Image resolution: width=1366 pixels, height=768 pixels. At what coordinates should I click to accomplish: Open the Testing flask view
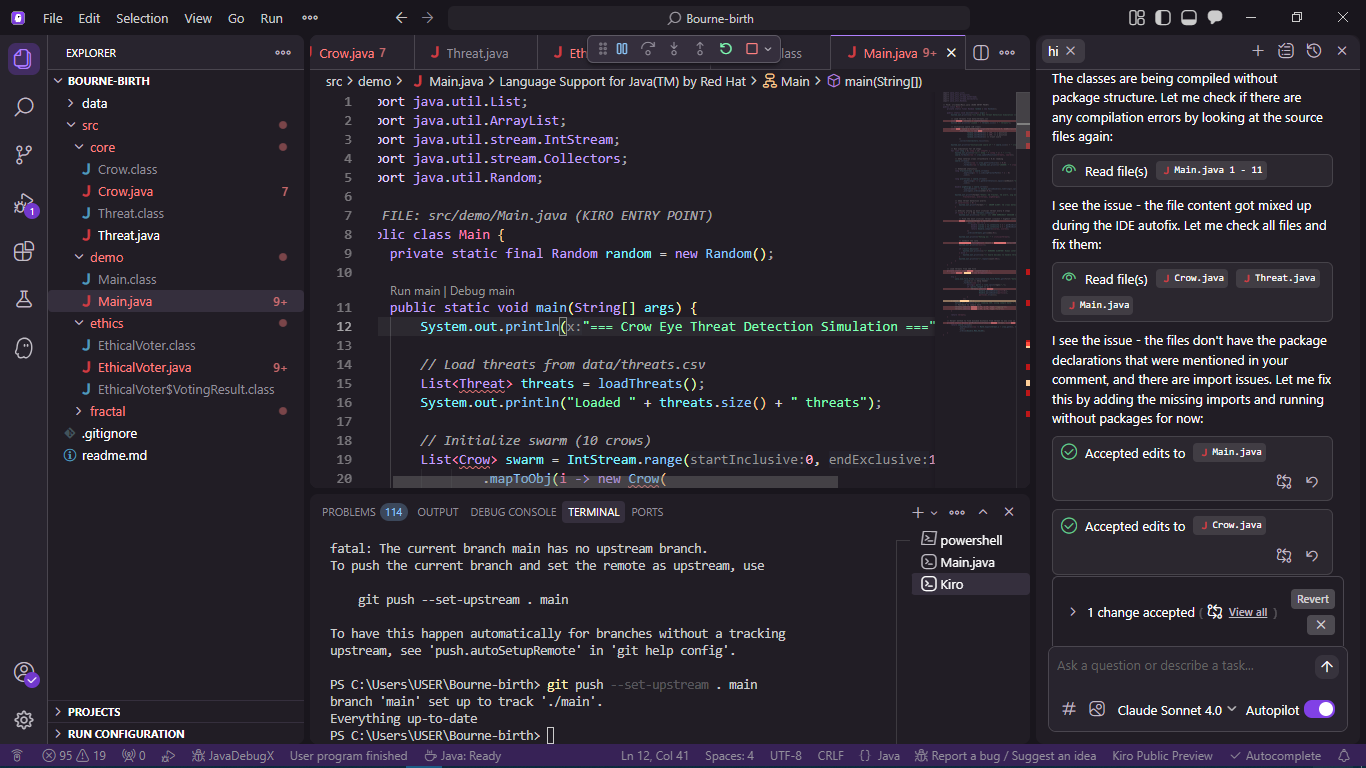pos(24,299)
